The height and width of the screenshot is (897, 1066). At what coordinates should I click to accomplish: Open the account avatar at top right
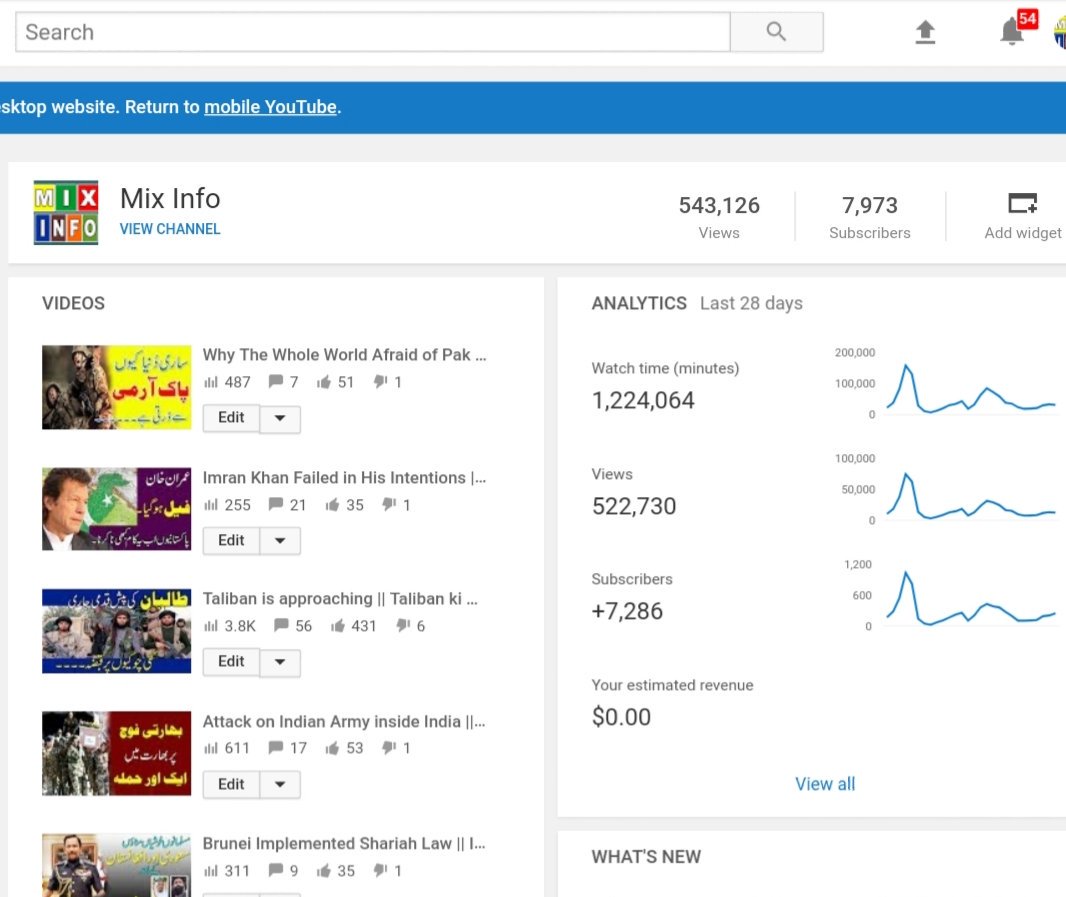(1059, 33)
